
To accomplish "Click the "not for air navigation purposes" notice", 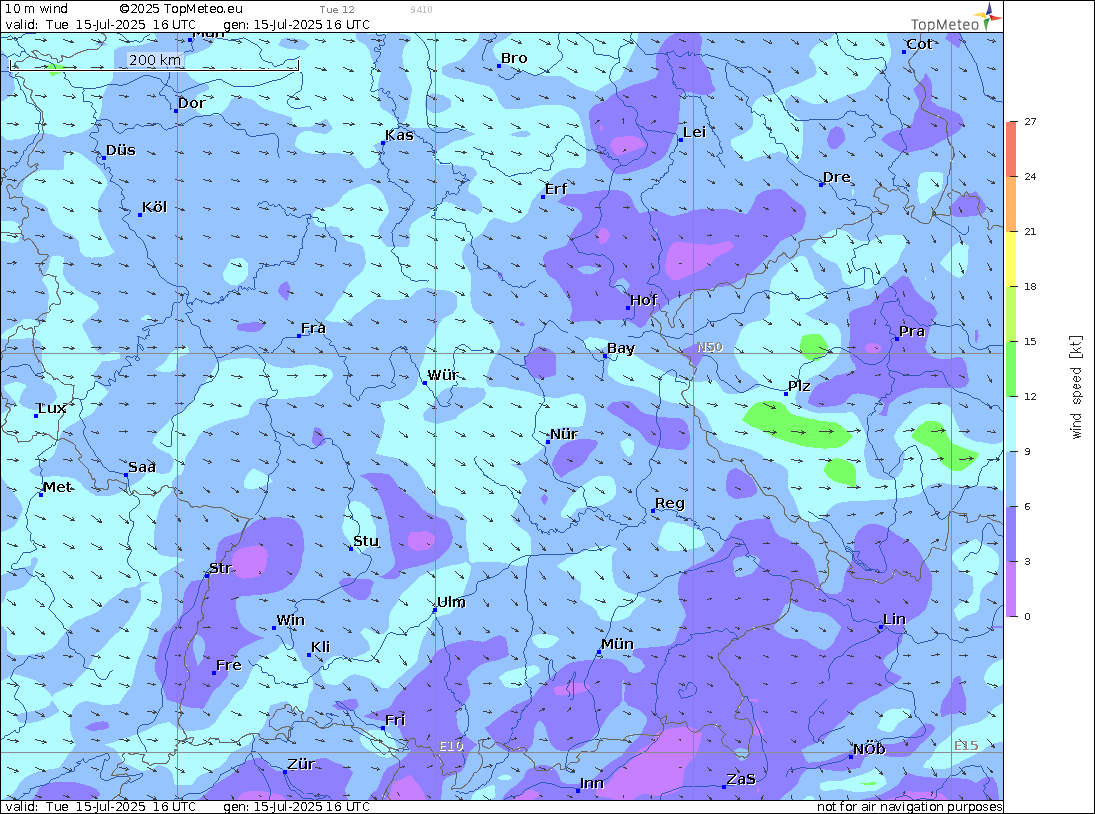I will tap(909, 806).
